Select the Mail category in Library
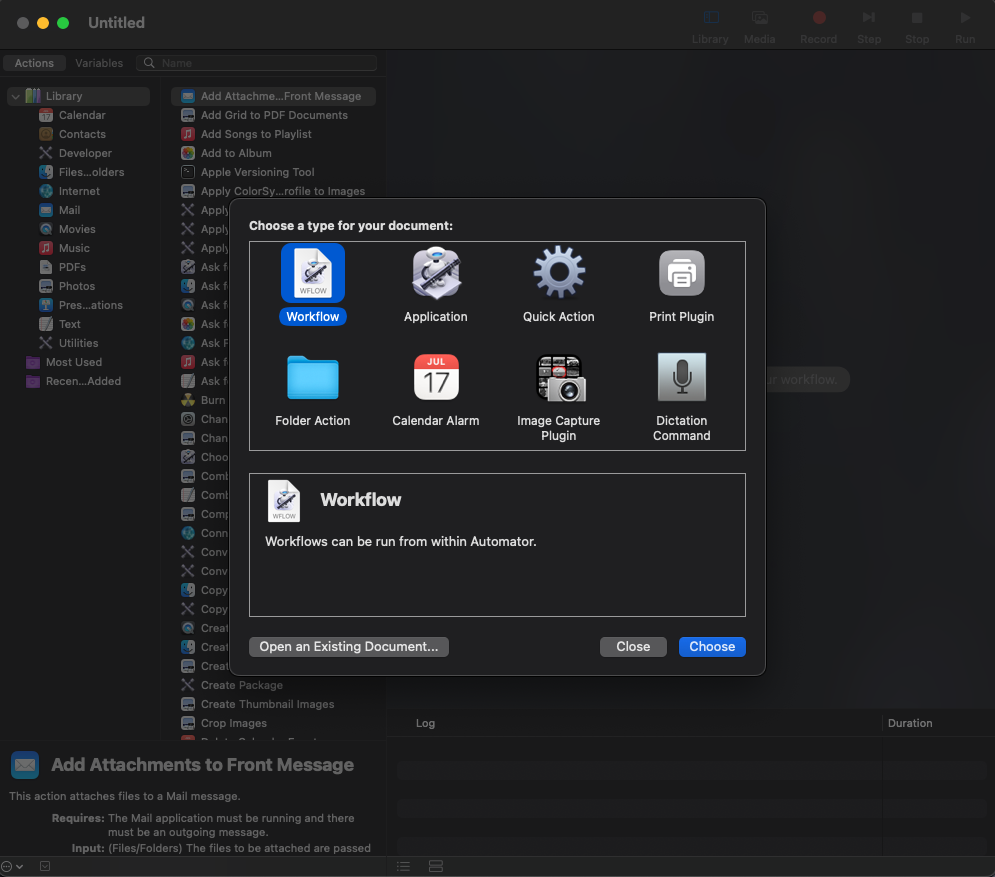The image size is (995, 877). [69, 210]
